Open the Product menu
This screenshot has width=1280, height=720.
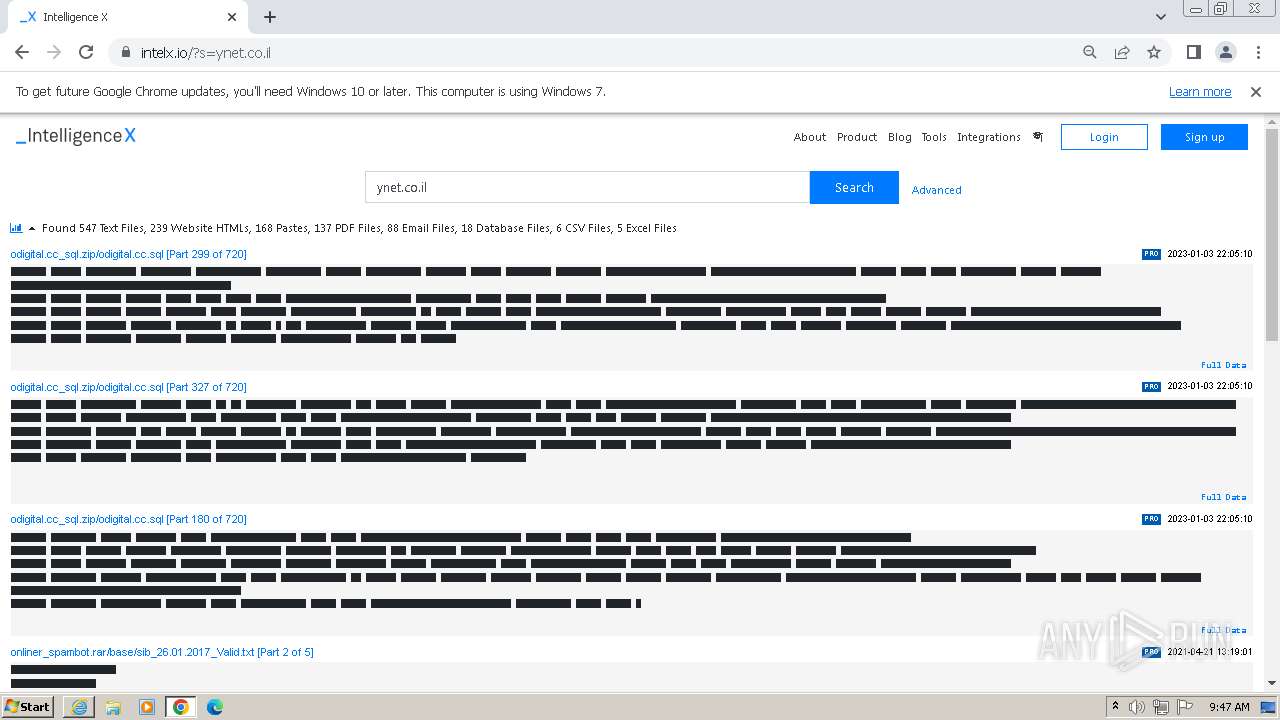[857, 137]
